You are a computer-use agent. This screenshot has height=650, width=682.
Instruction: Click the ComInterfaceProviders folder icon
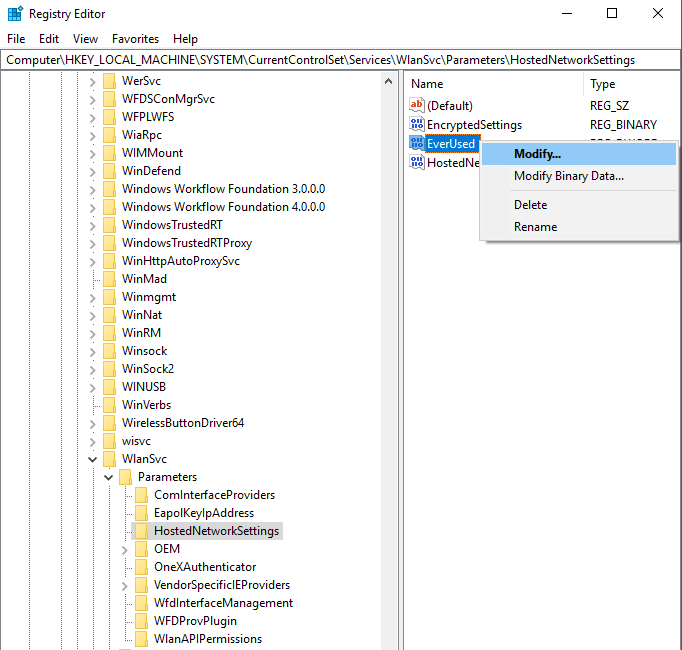point(142,495)
